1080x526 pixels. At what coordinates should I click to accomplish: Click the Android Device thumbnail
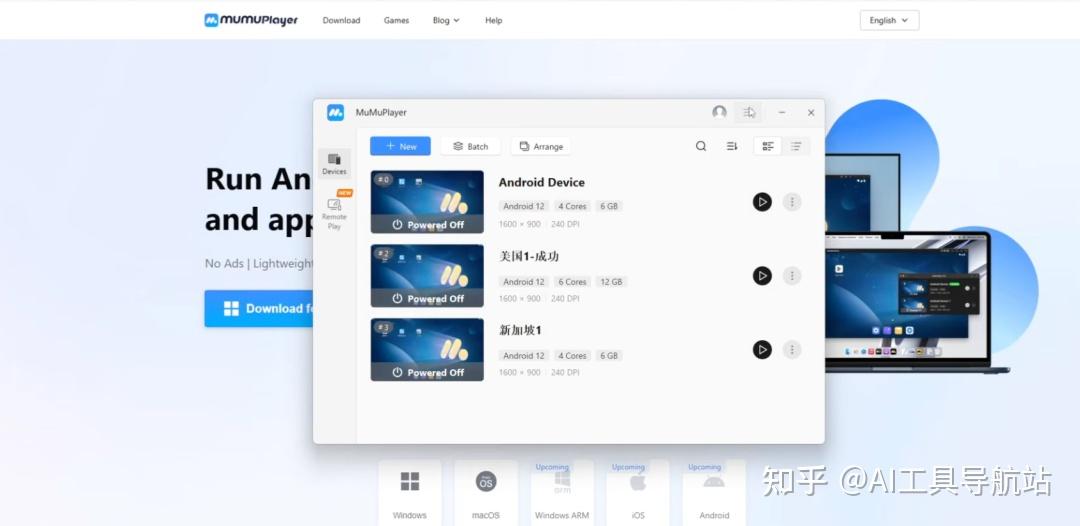click(x=427, y=202)
